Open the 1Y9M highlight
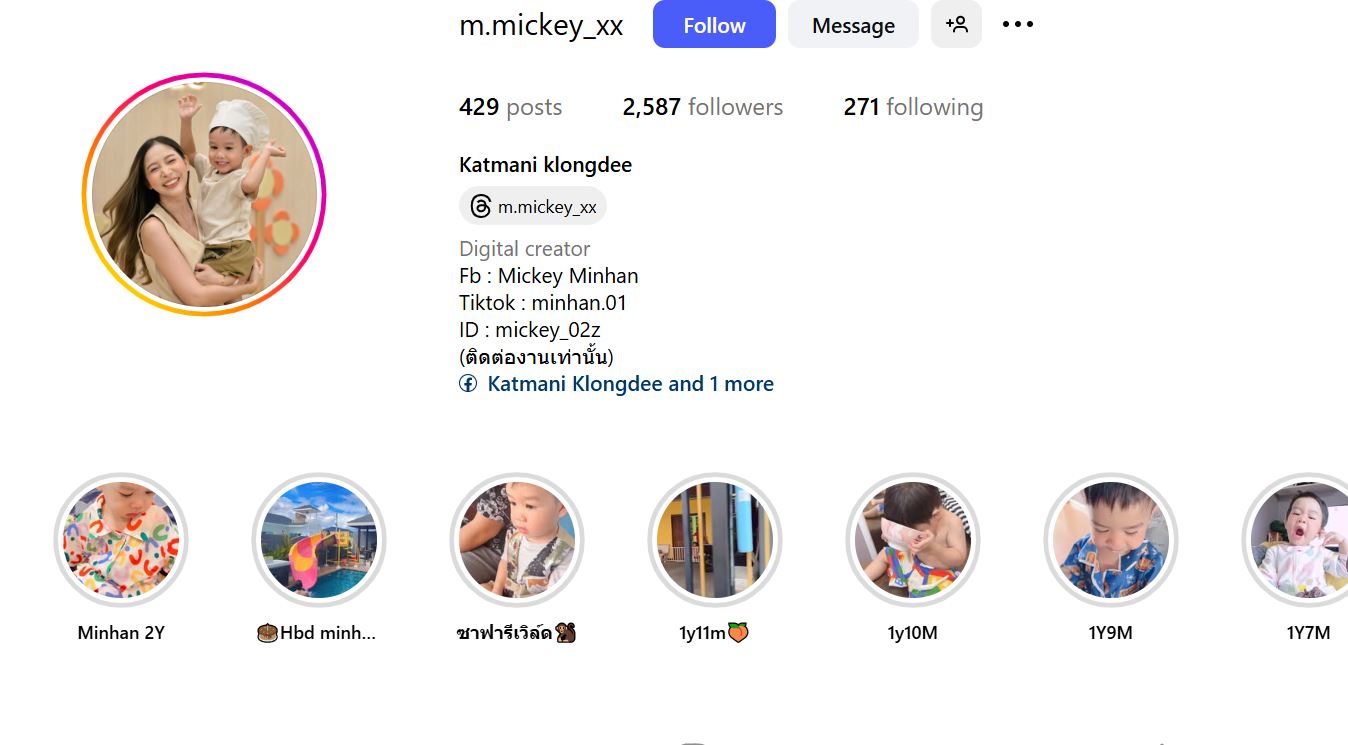1348x745 pixels. point(1111,540)
